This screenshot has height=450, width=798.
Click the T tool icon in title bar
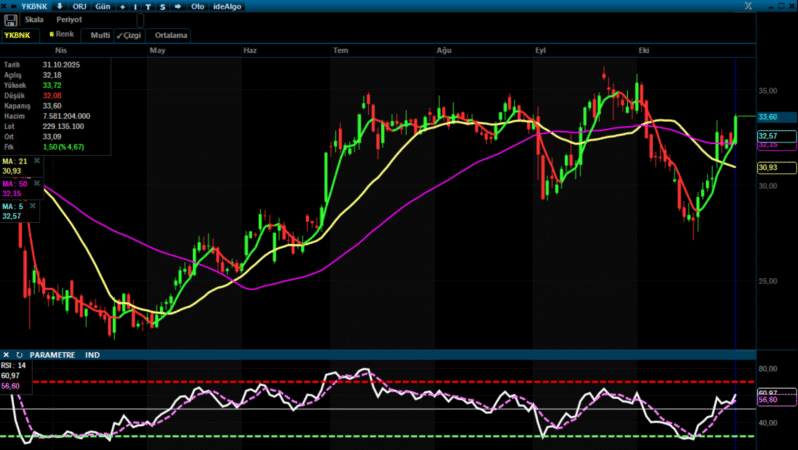[148, 6]
